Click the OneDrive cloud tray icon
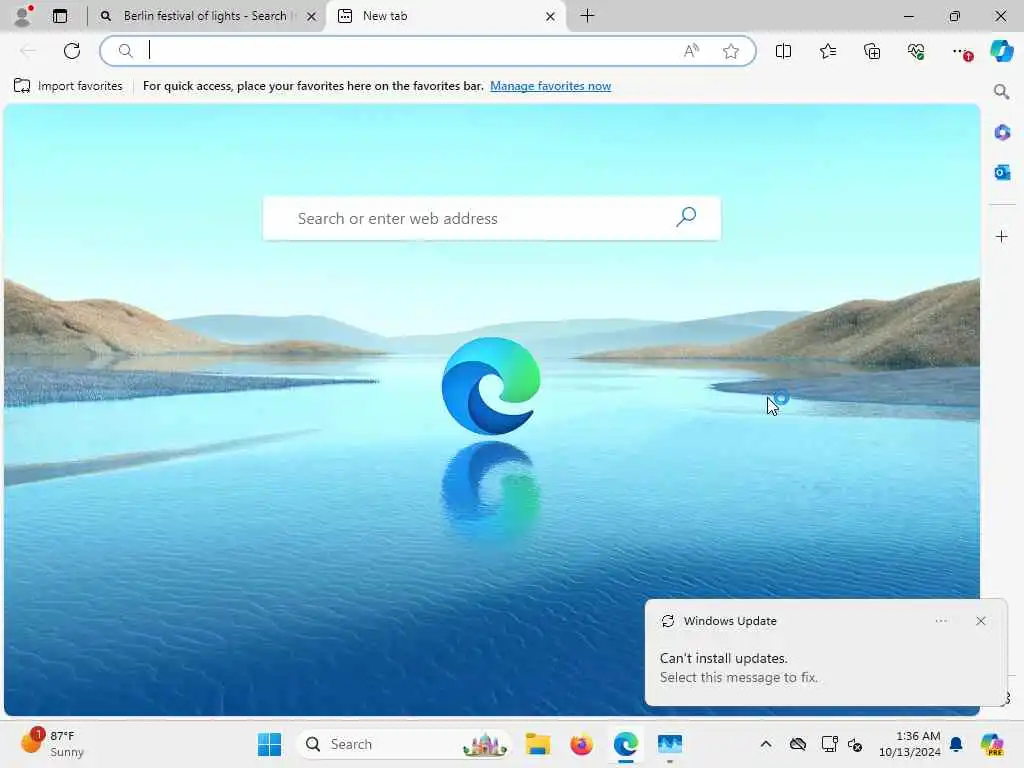The width and height of the screenshot is (1024, 768). (797, 744)
